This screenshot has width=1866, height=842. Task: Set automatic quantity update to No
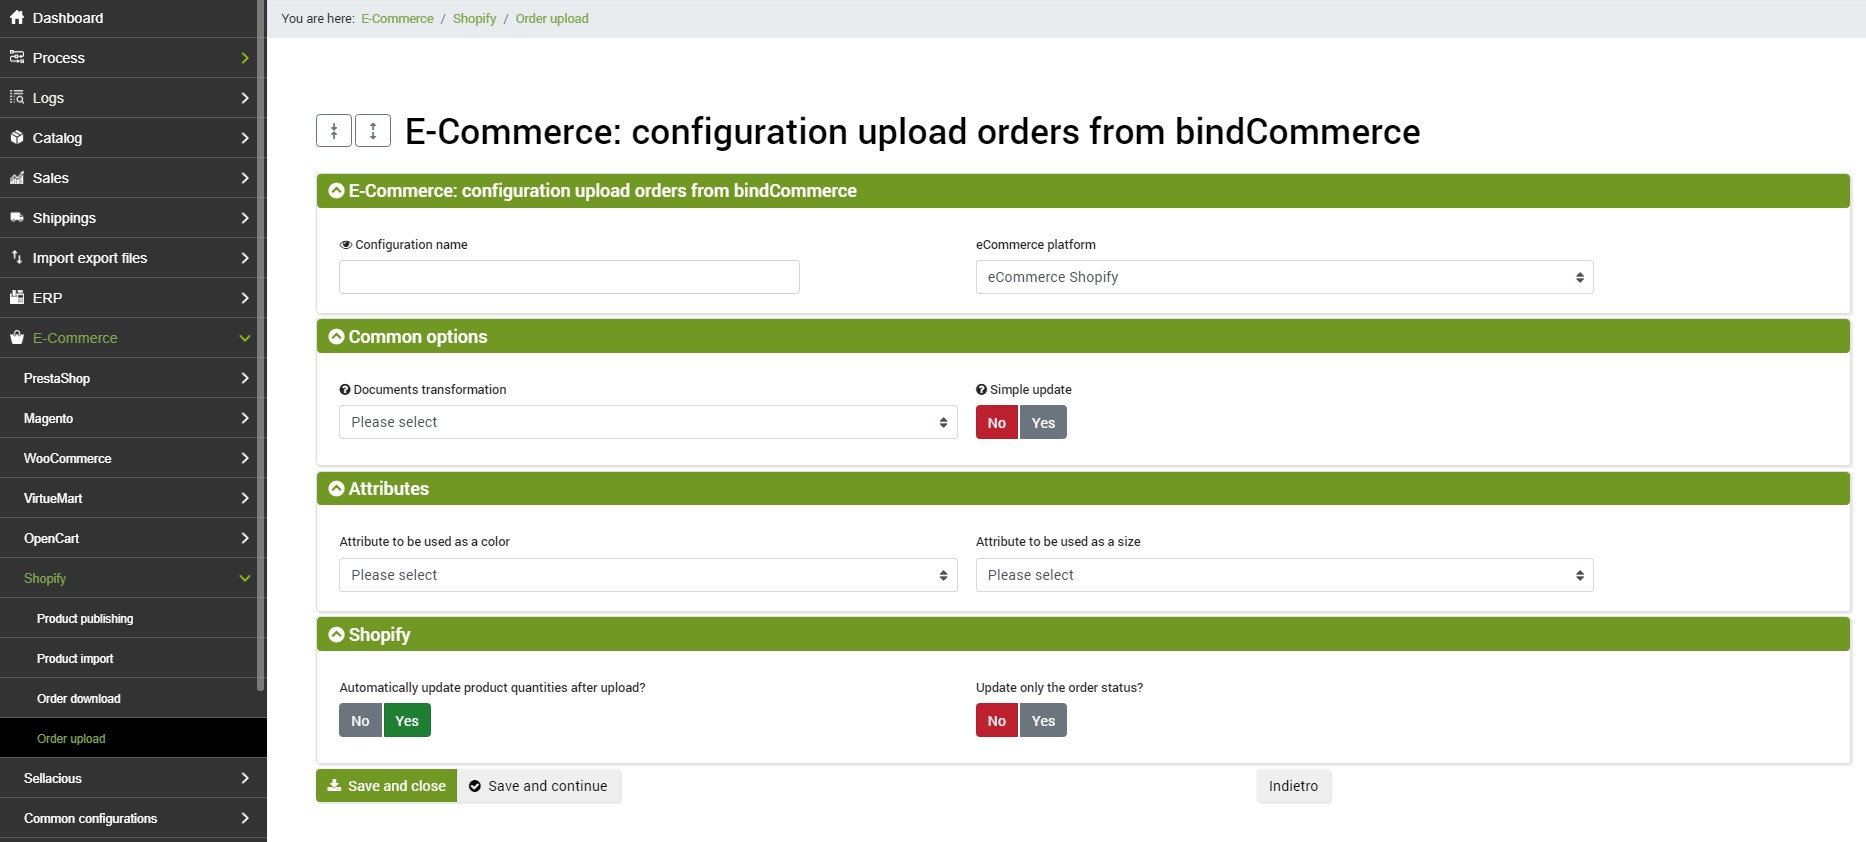pyautogui.click(x=360, y=721)
